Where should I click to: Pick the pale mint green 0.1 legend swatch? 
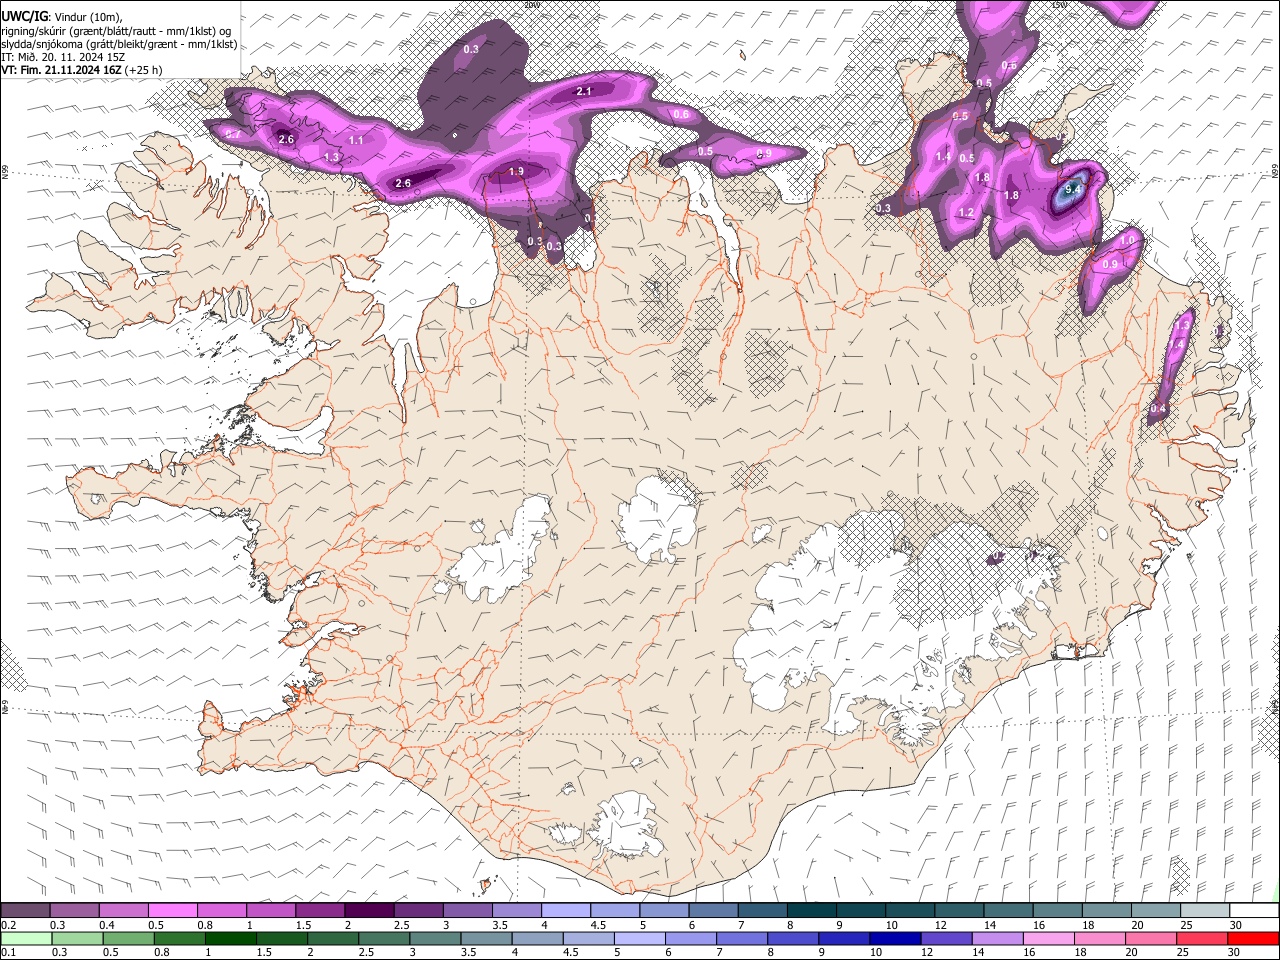pyautogui.click(x=26, y=938)
